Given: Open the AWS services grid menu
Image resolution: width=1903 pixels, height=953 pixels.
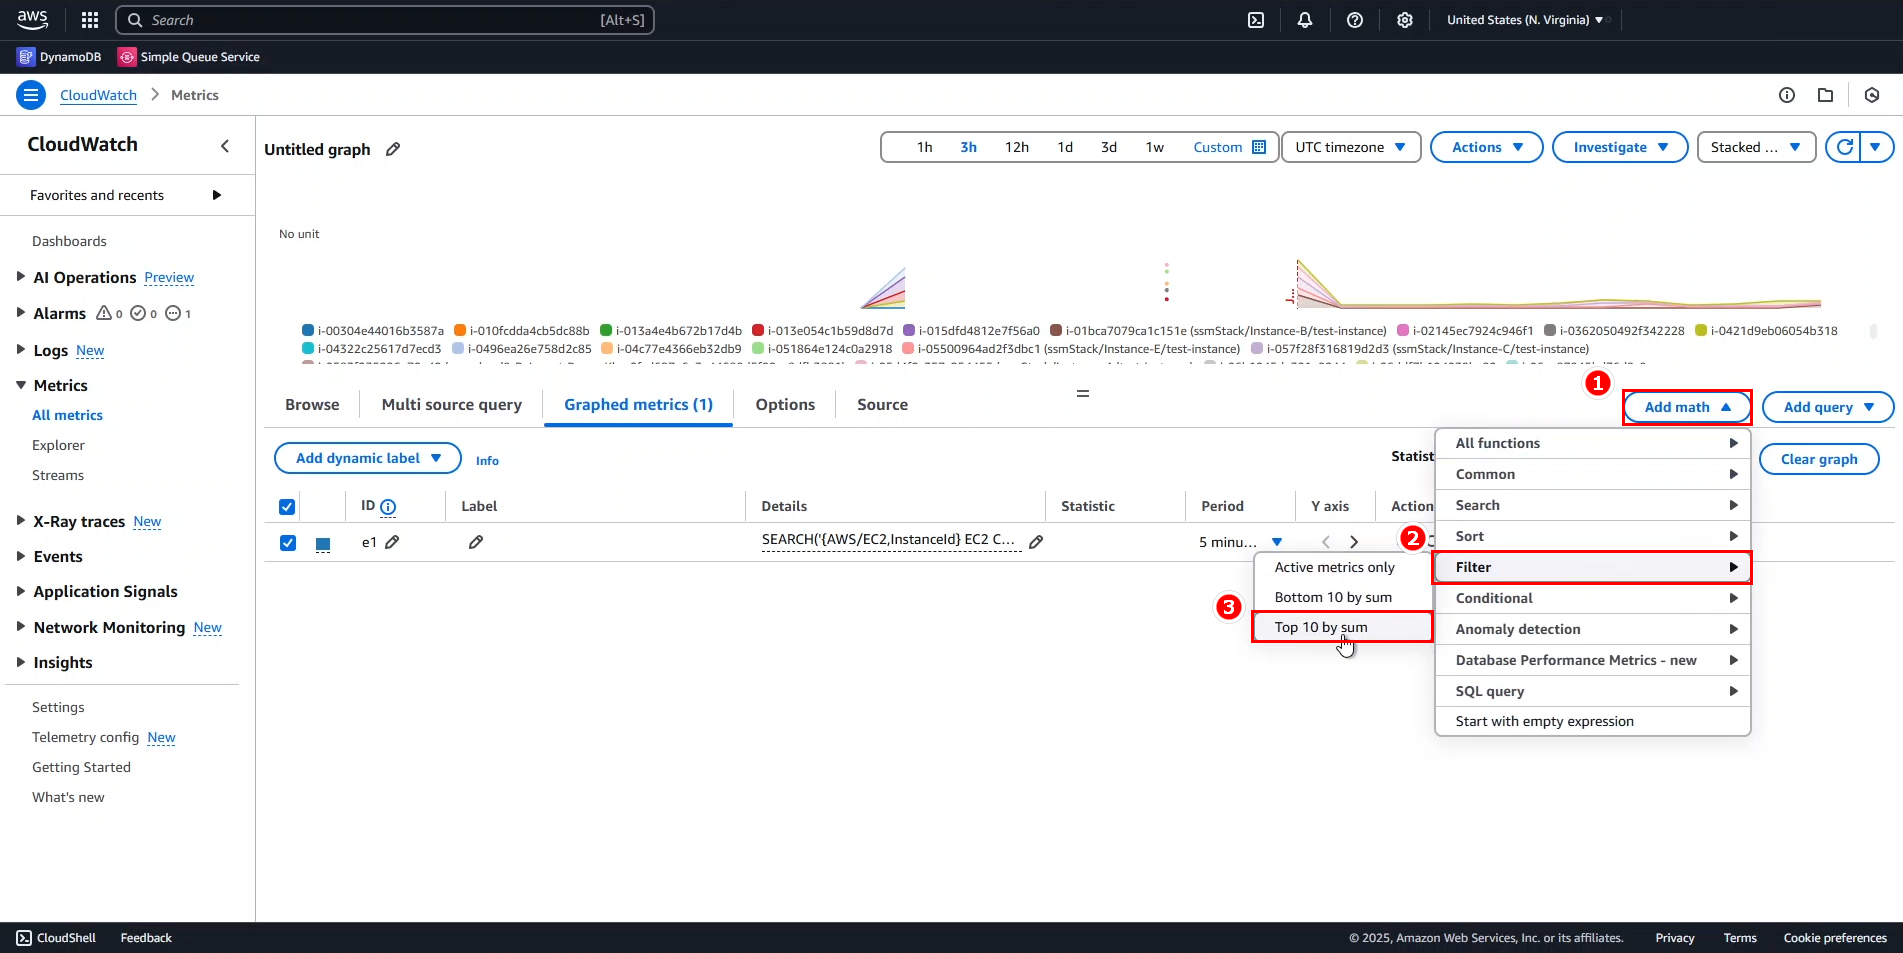Looking at the screenshot, I should coord(90,20).
